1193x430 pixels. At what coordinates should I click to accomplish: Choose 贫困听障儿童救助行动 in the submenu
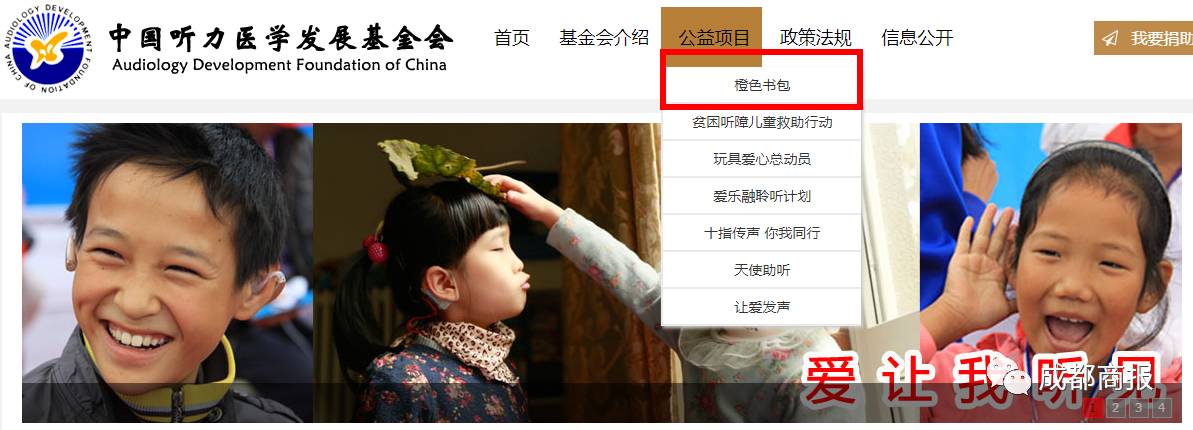click(762, 123)
